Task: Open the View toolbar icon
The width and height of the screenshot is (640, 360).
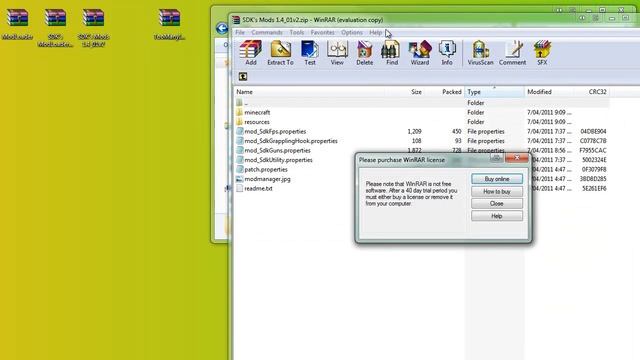Action: [337, 53]
